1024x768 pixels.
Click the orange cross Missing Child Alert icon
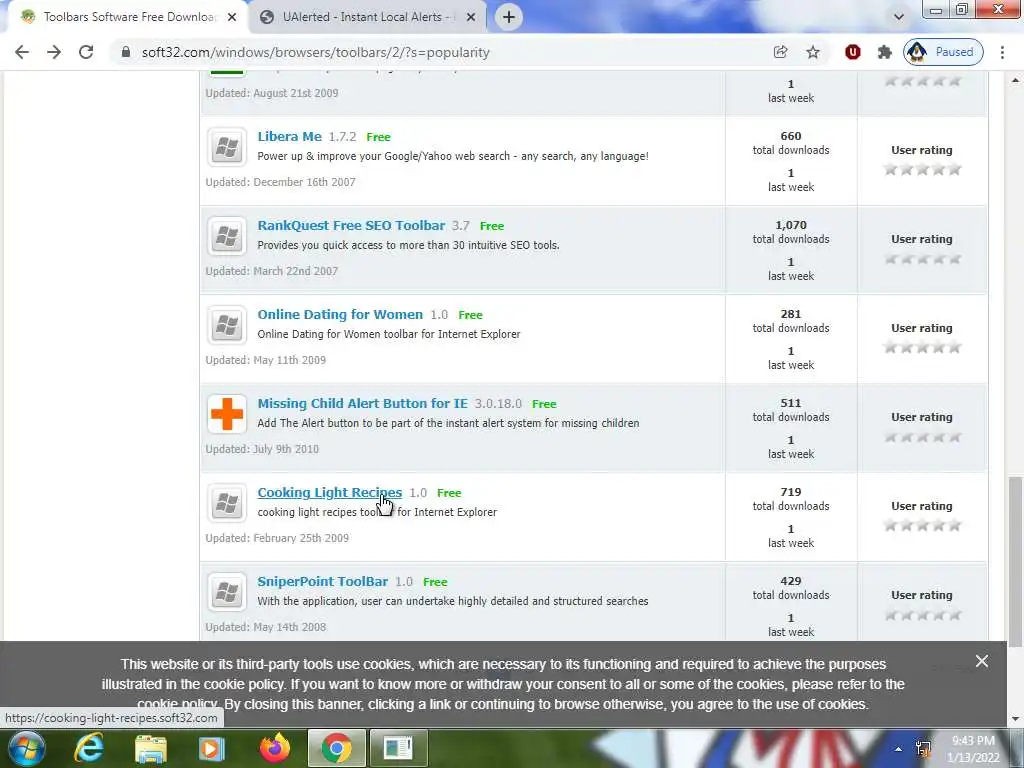pos(227,414)
